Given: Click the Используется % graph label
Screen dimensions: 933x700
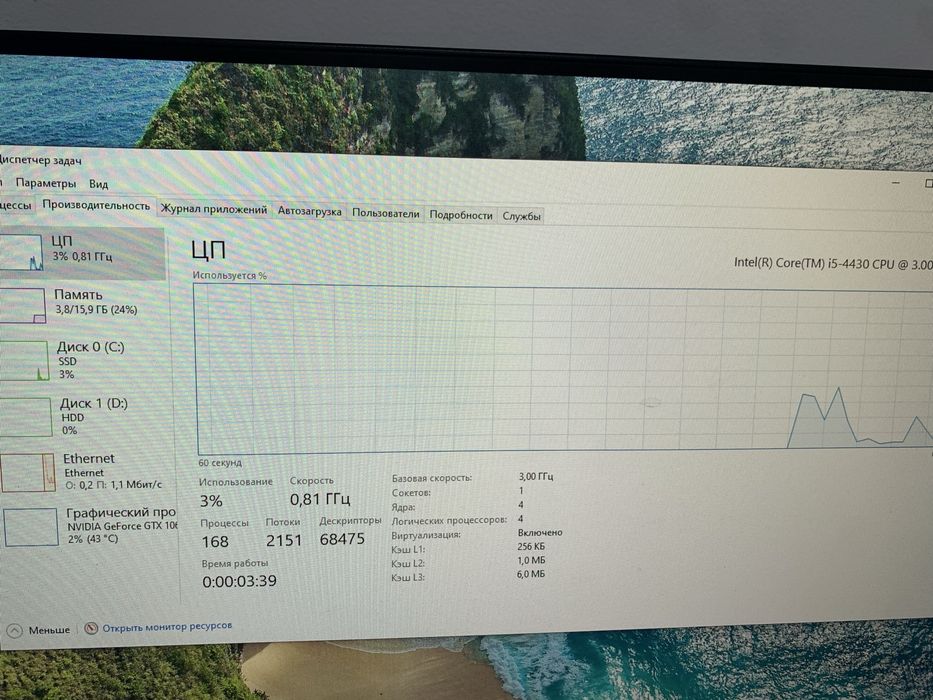Looking at the screenshot, I should point(229,276).
